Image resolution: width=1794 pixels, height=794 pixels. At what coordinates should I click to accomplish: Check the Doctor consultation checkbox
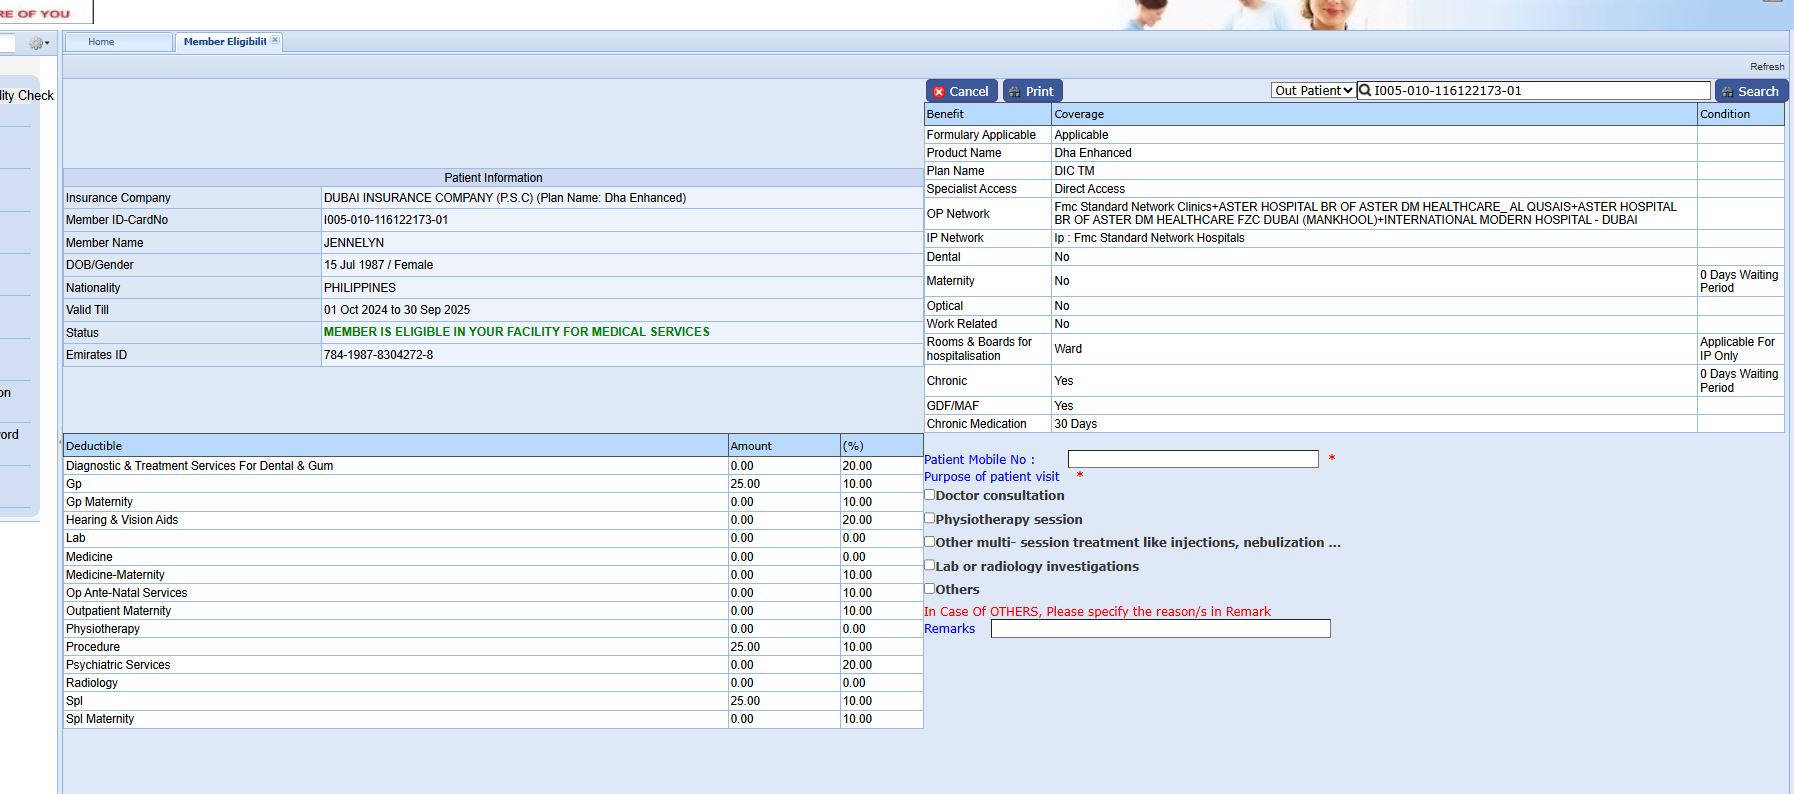point(930,495)
